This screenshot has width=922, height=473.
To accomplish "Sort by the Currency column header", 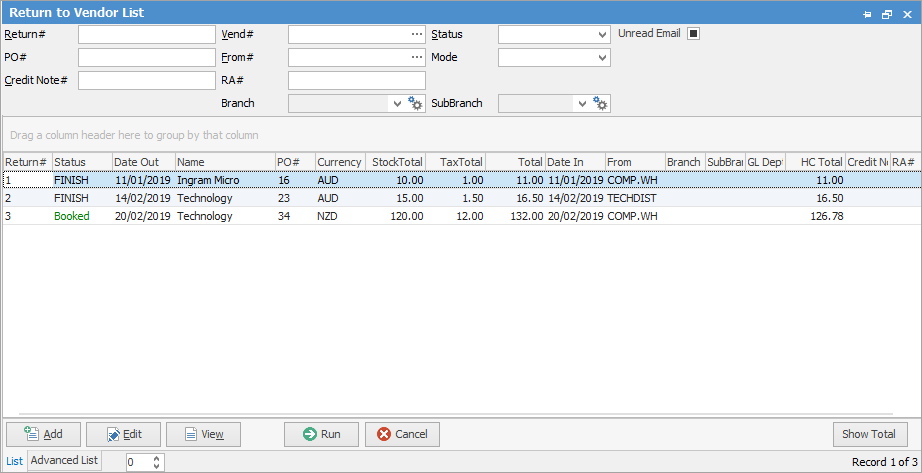I will (x=340, y=162).
